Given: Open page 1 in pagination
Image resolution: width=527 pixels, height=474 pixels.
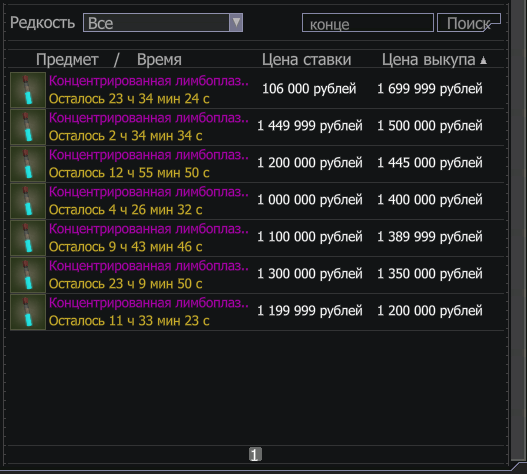Looking at the screenshot, I should click(x=255, y=455).
